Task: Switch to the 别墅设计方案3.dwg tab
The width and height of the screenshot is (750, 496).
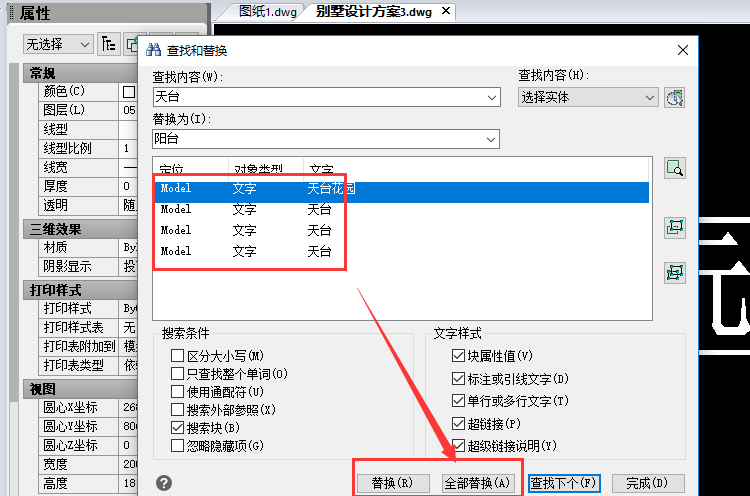Action: pos(374,11)
